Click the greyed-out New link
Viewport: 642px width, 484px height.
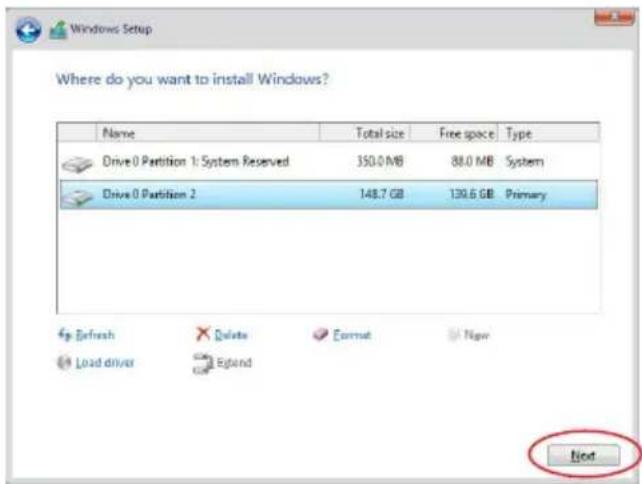[x=477, y=335]
